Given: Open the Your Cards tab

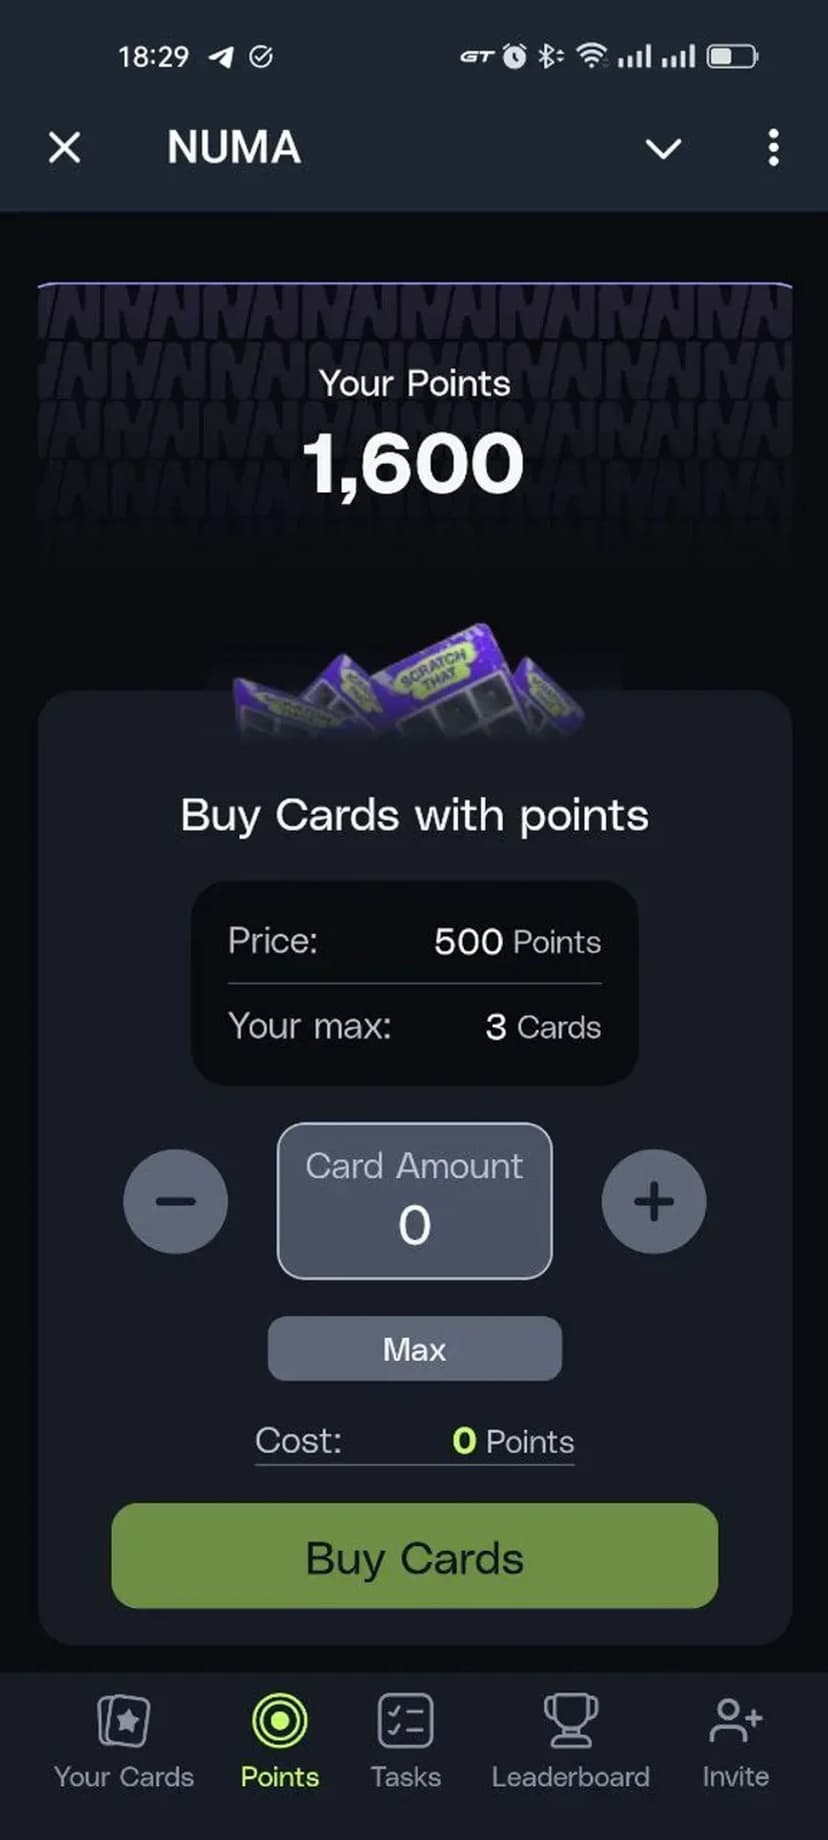Looking at the screenshot, I should (x=124, y=1741).
